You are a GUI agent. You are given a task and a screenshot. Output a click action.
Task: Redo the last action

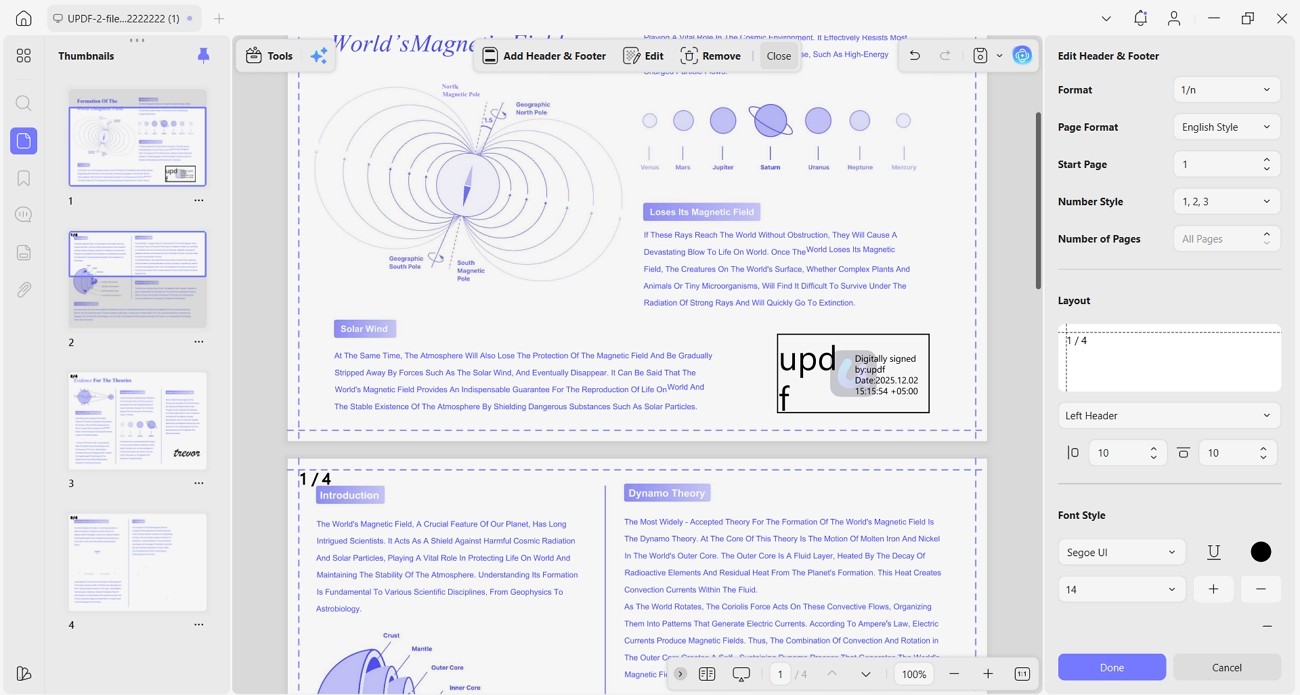945,56
